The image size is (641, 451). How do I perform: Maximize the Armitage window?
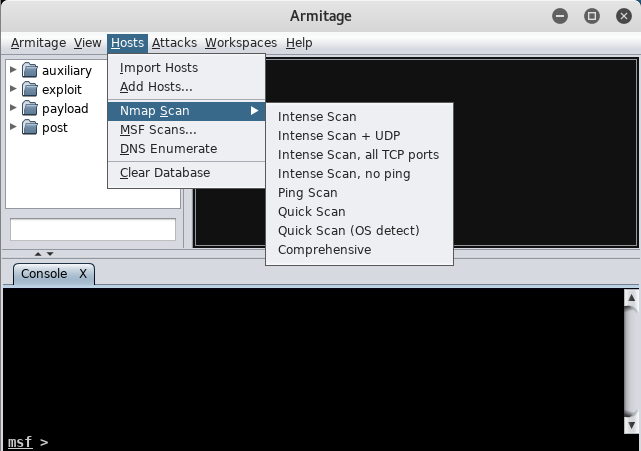pos(592,16)
